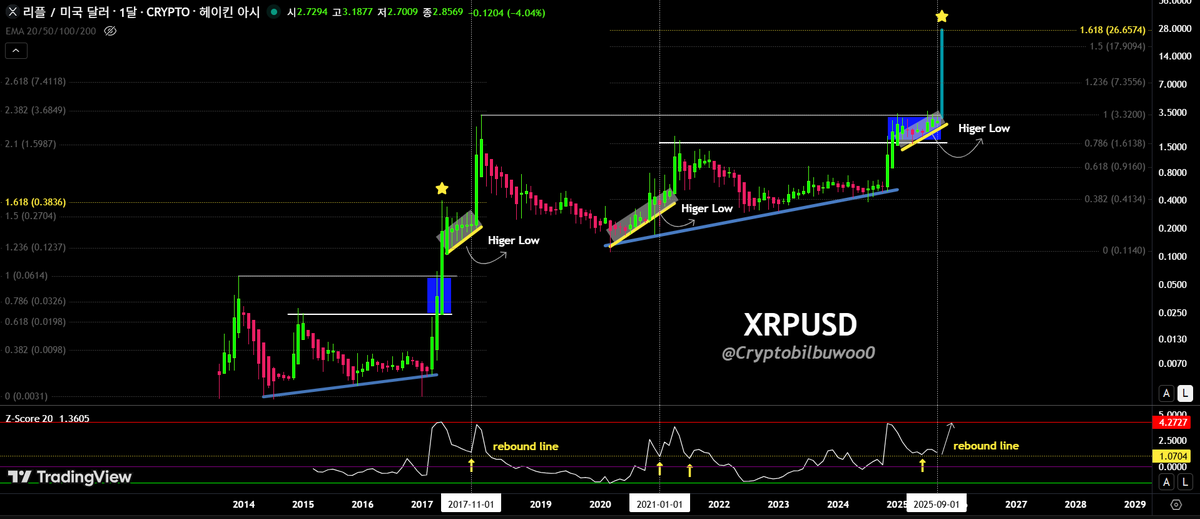Click the XRP symbol logo in the chart title
This screenshot has width=1200, height=519.
point(12,12)
